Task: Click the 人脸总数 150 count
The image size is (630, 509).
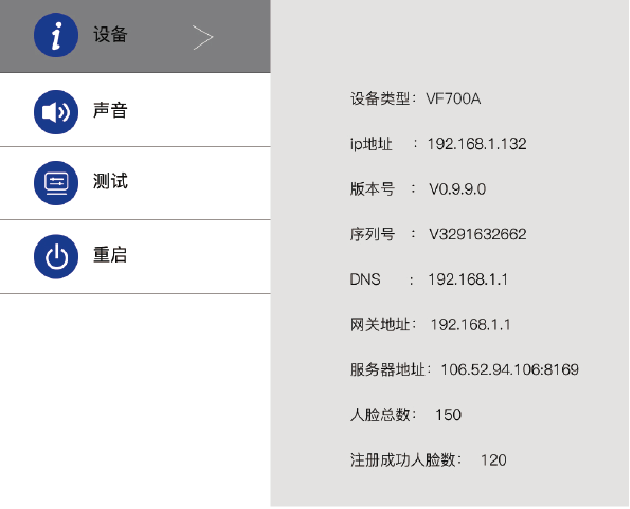Action: point(448,415)
